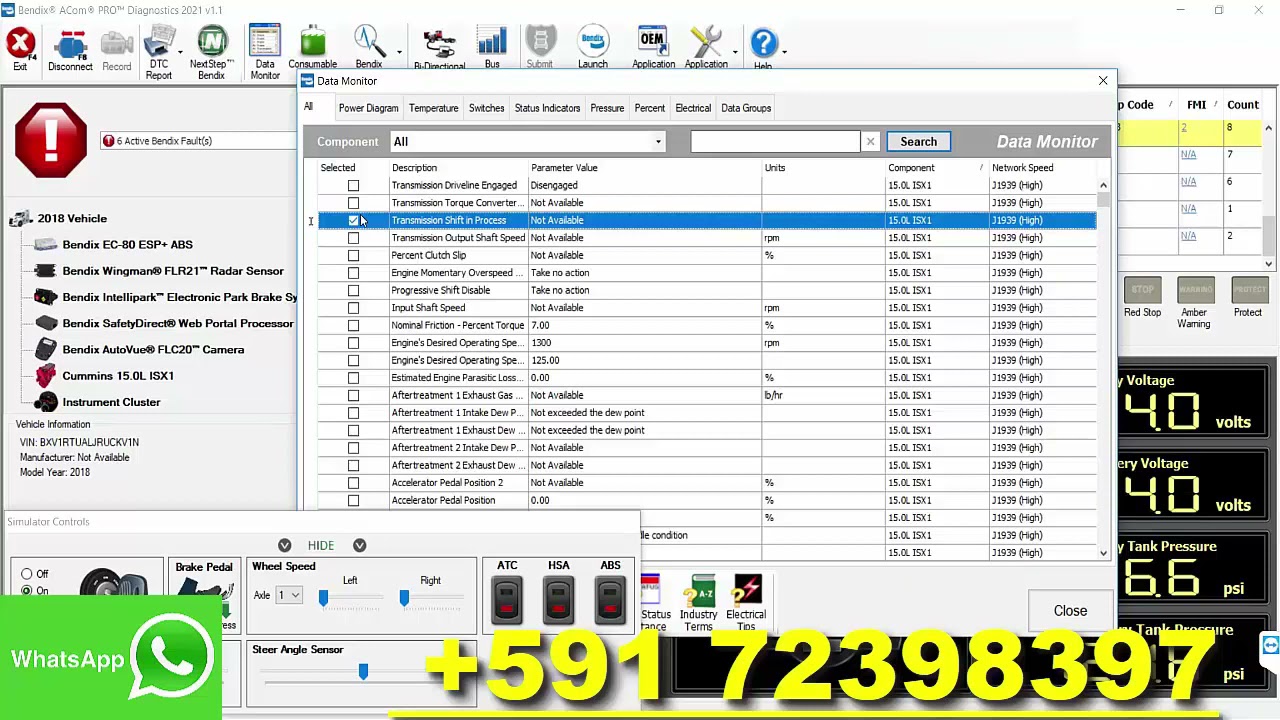Select Bendix AutoVue FLC20 Camera
The width and height of the screenshot is (1280, 720).
(x=153, y=349)
